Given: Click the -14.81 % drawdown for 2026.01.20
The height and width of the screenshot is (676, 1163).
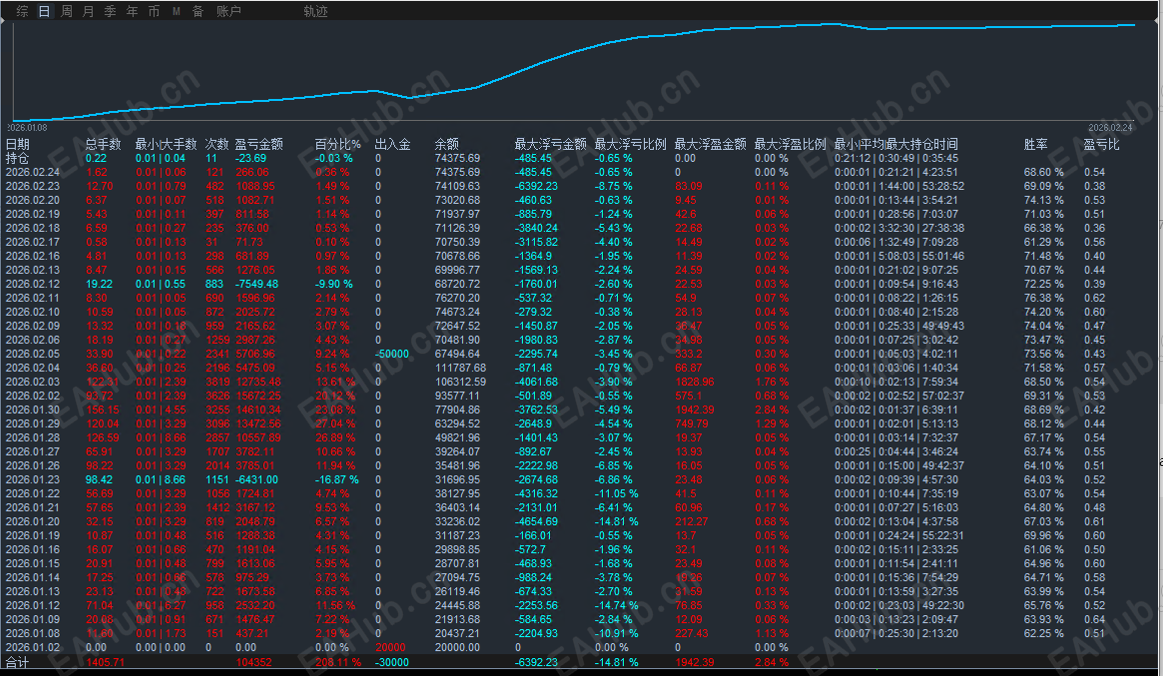Looking at the screenshot, I should [x=616, y=522].
